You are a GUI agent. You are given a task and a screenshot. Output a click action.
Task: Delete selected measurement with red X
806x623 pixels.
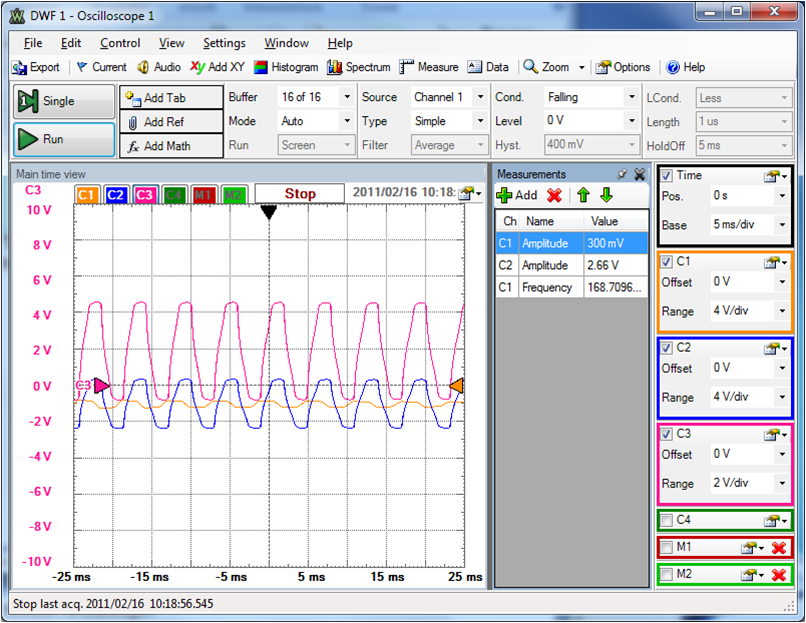pyautogui.click(x=553, y=195)
